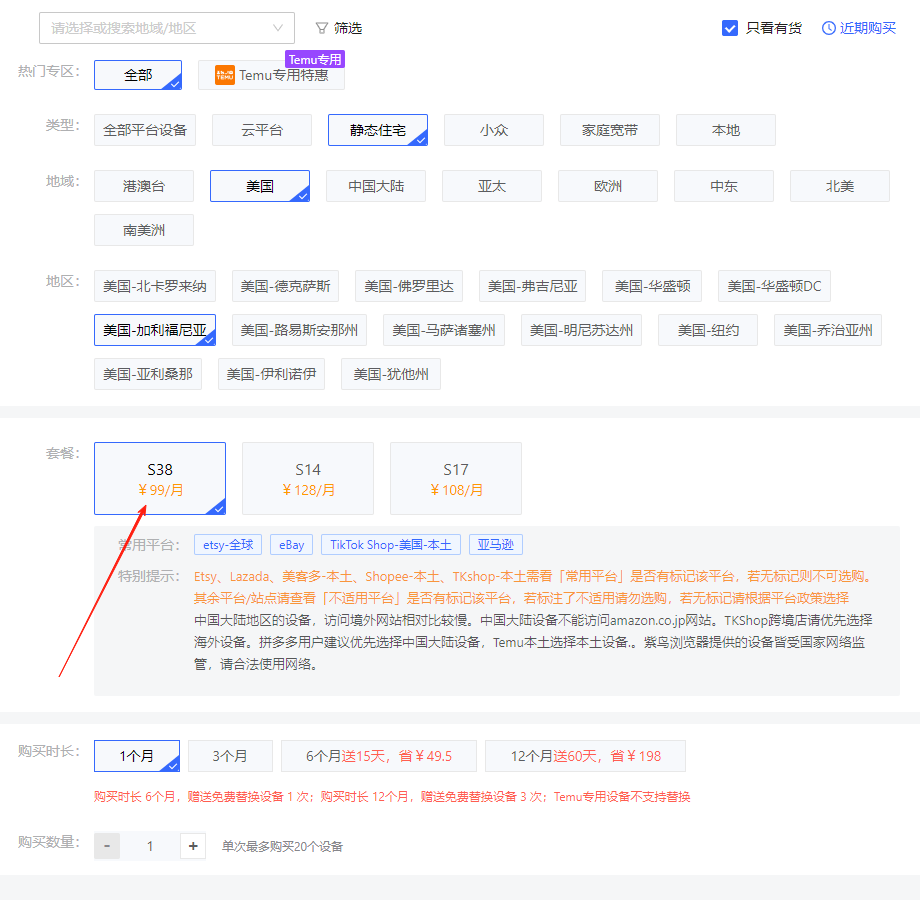
Task: Pick area 美国-路易斯安那州
Action: (x=299, y=330)
